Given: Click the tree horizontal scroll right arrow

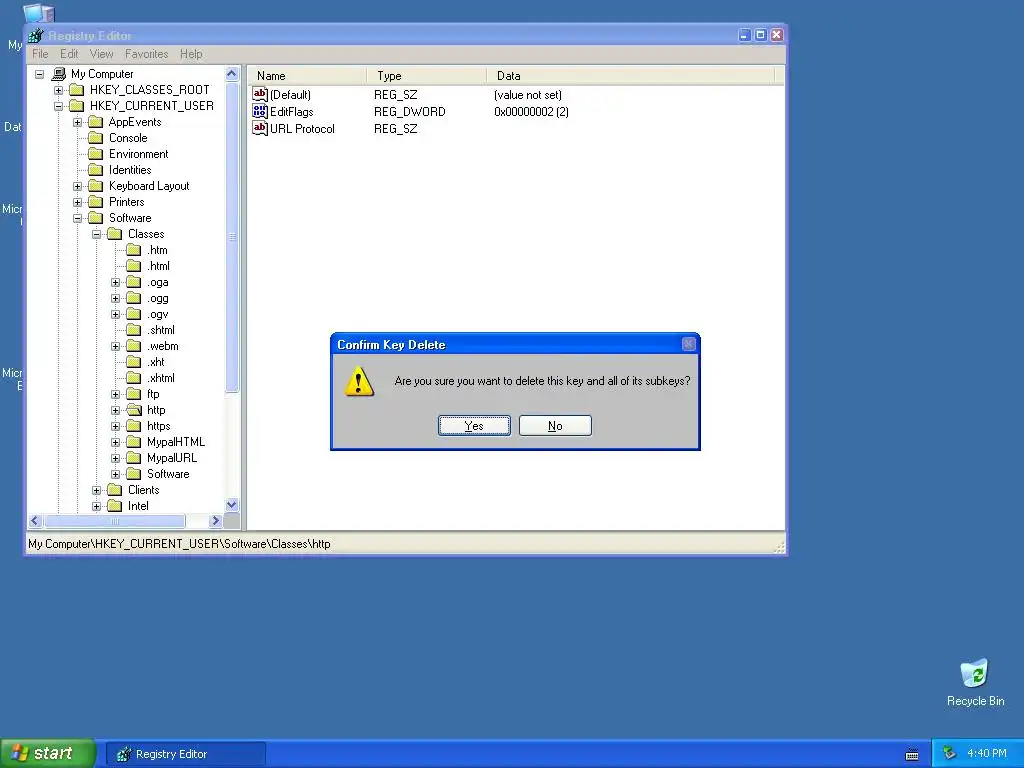Looking at the screenshot, I should [x=215, y=520].
